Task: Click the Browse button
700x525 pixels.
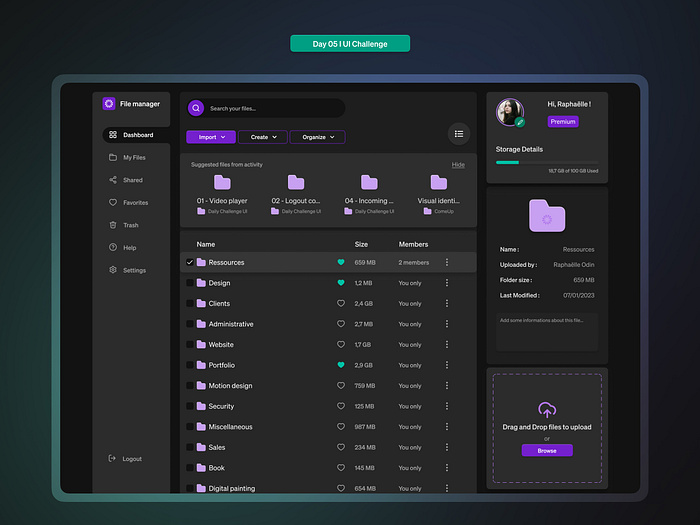Action: [547, 451]
